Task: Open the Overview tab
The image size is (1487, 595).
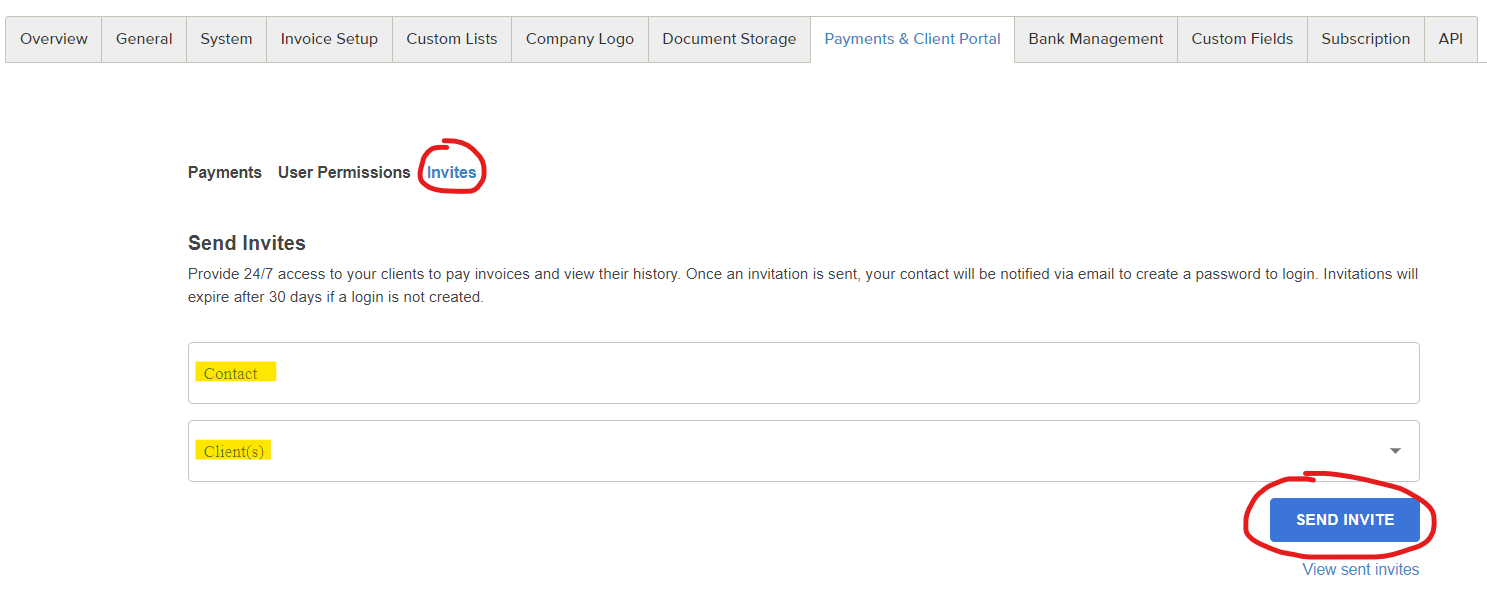Action: tap(54, 39)
